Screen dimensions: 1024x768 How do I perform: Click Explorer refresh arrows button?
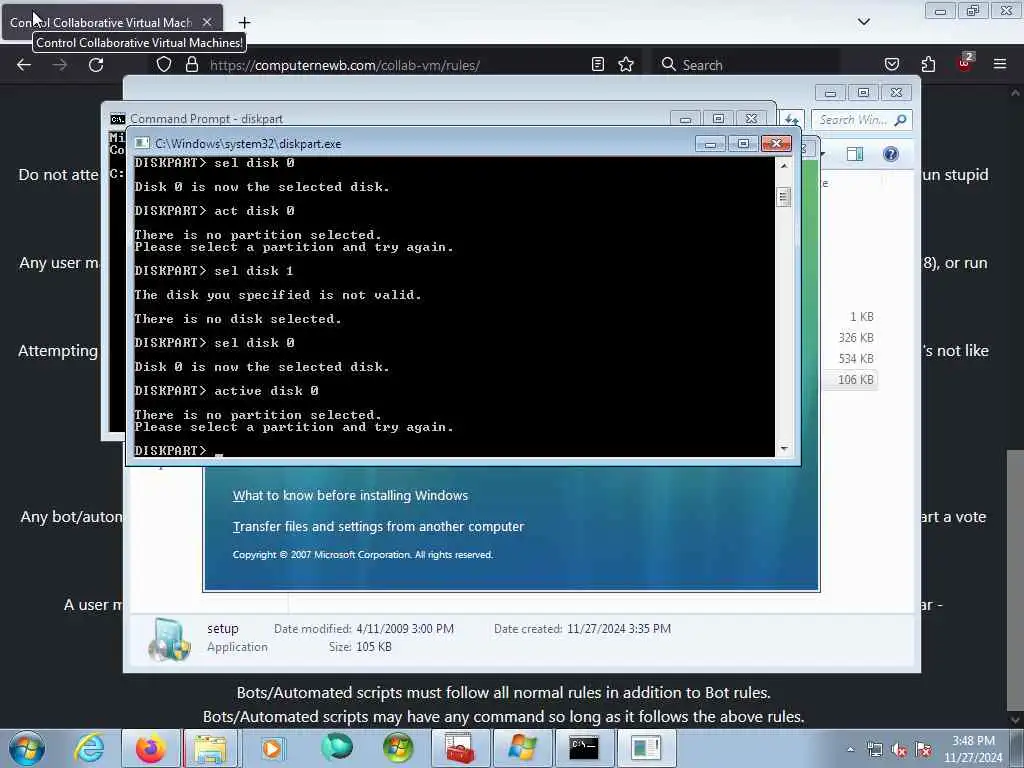(791, 120)
